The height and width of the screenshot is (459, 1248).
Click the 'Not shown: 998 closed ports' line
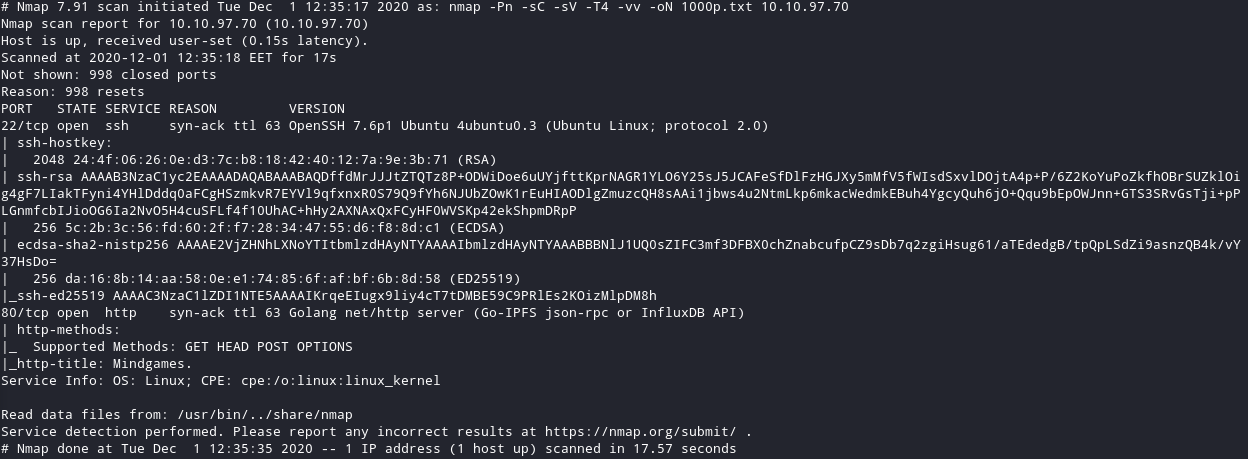point(109,75)
